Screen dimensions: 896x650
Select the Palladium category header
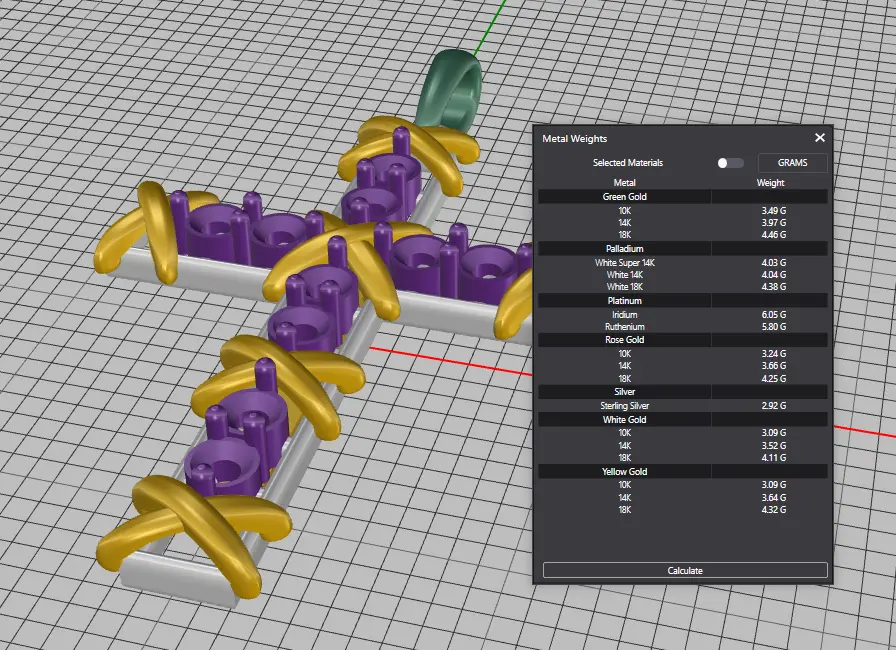(x=624, y=248)
